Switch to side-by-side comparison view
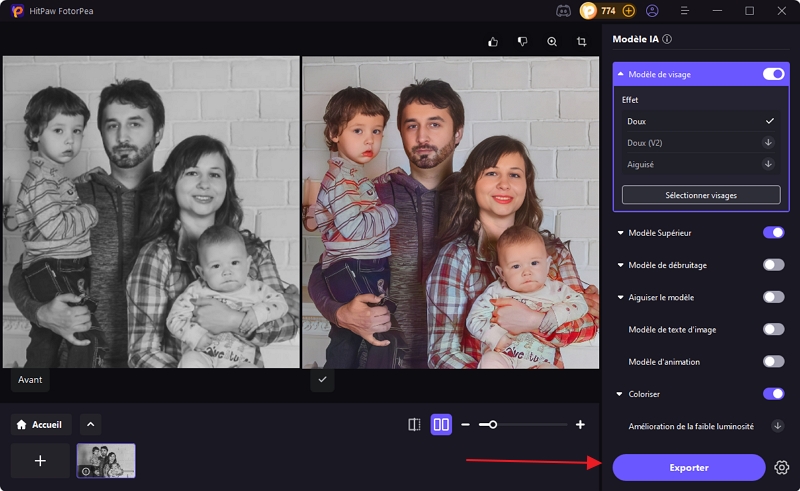800x491 pixels. click(x=441, y=425)
